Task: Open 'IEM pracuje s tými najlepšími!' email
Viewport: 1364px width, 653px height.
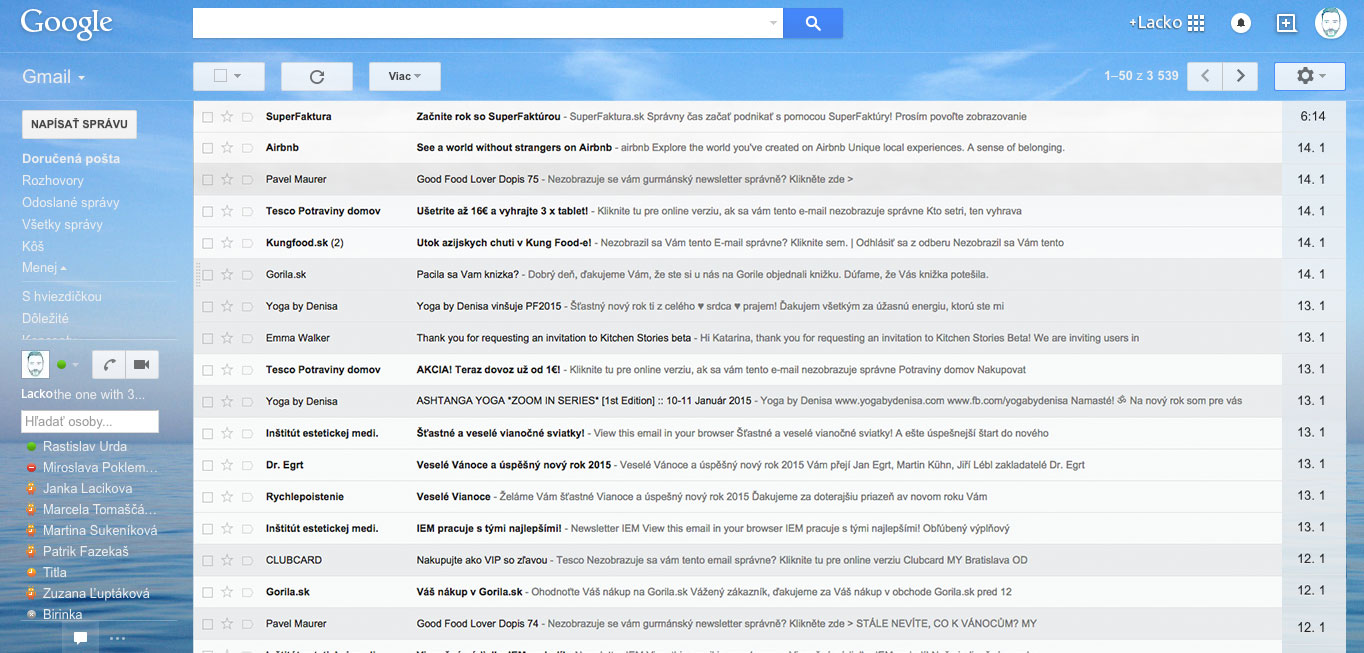Action: click(738, 528)
